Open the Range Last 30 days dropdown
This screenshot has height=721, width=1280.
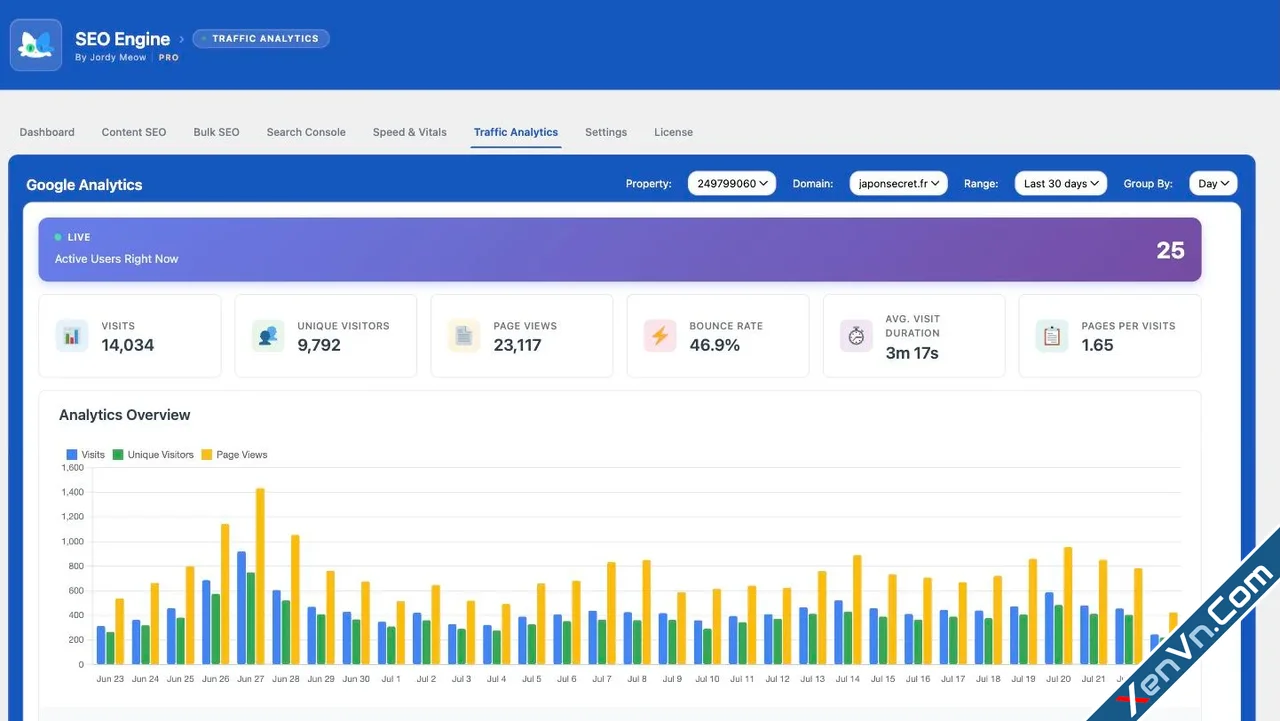(1061, 184)
